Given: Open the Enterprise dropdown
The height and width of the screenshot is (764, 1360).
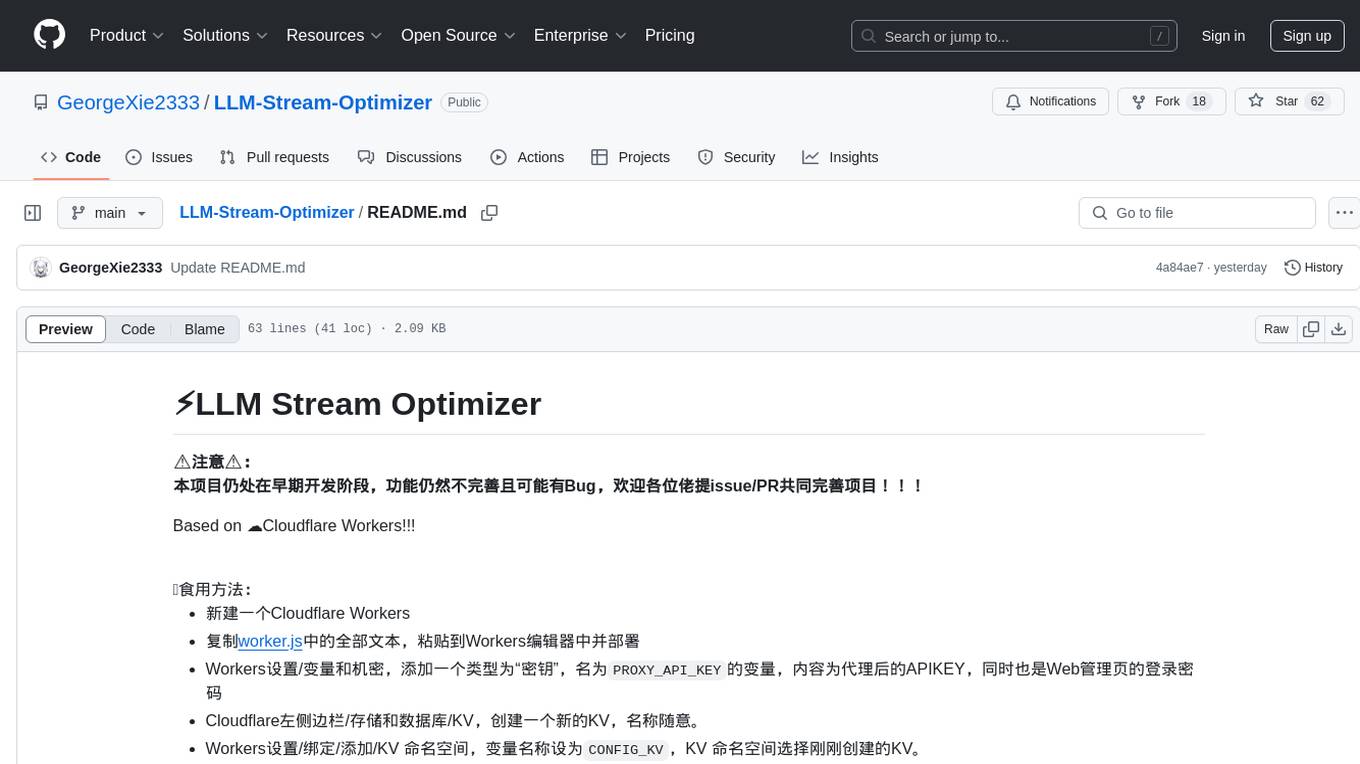Looking at the screenshot, I should pos(580,35).
